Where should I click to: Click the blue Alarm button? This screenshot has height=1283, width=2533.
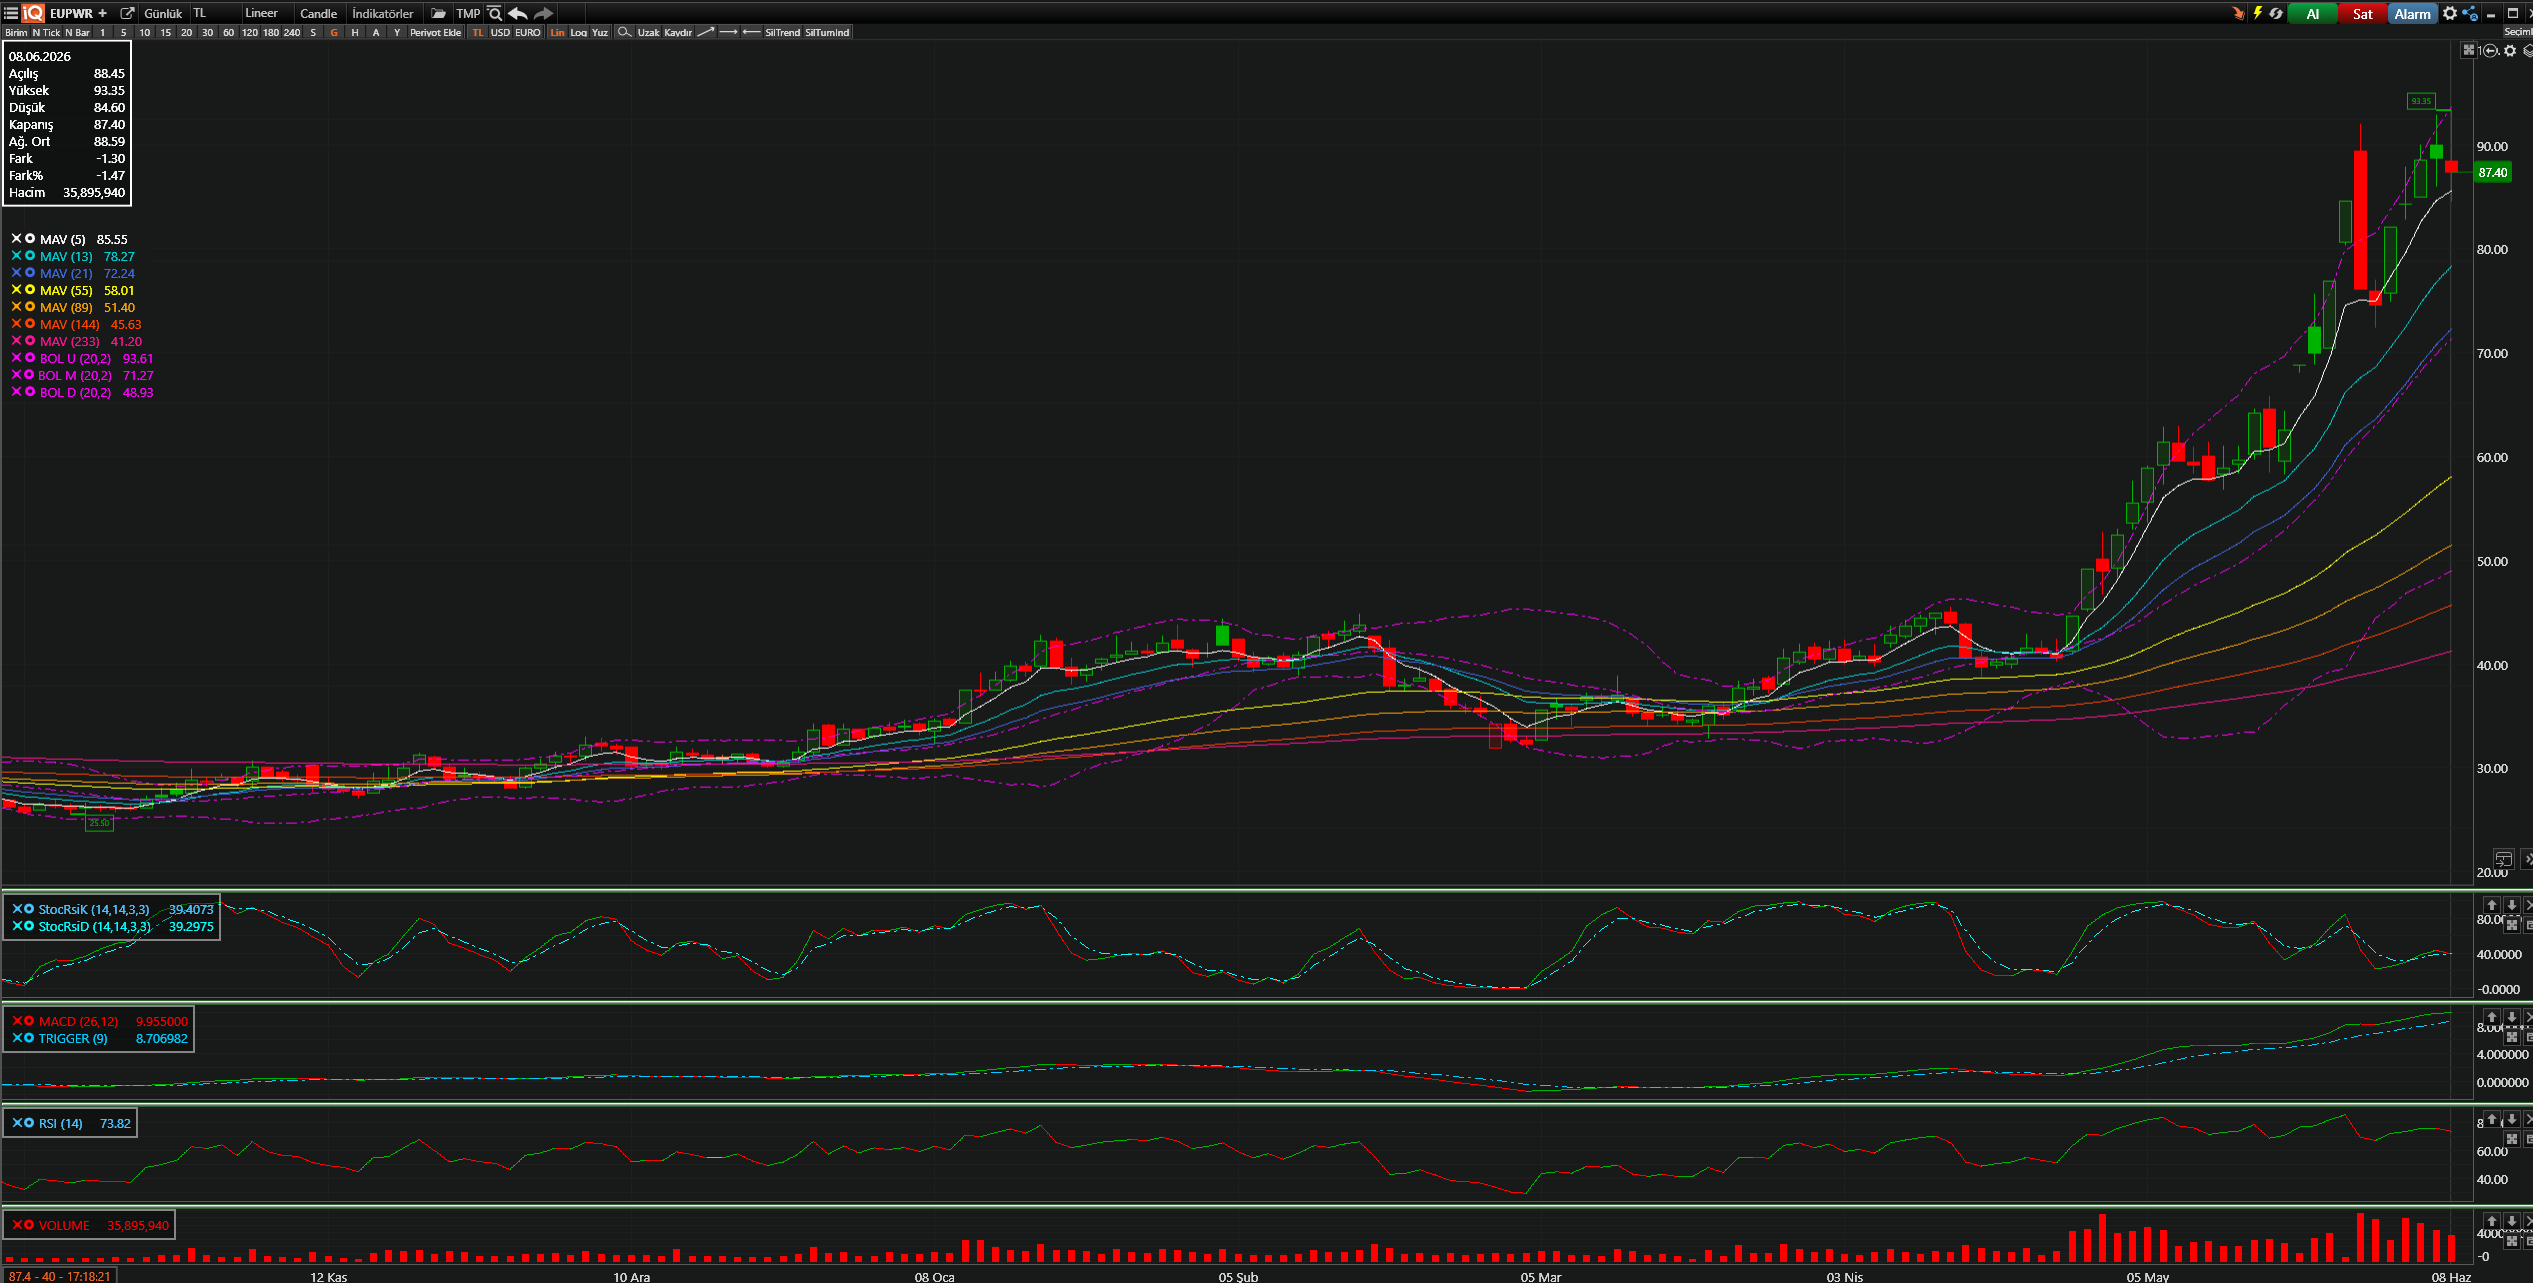(2412, 13)
